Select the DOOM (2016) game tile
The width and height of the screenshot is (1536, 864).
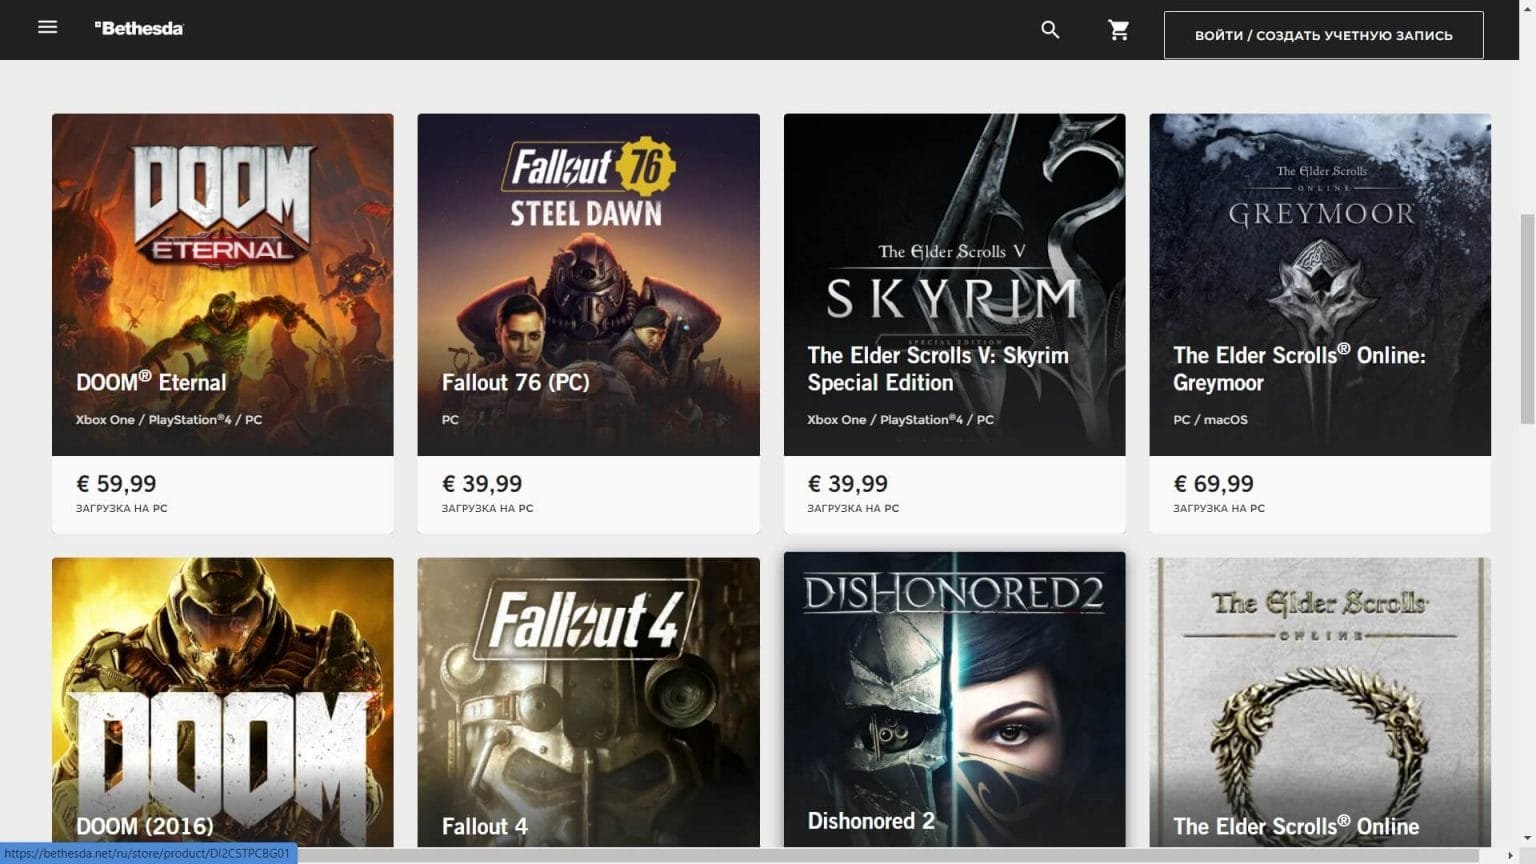[222, 702]
